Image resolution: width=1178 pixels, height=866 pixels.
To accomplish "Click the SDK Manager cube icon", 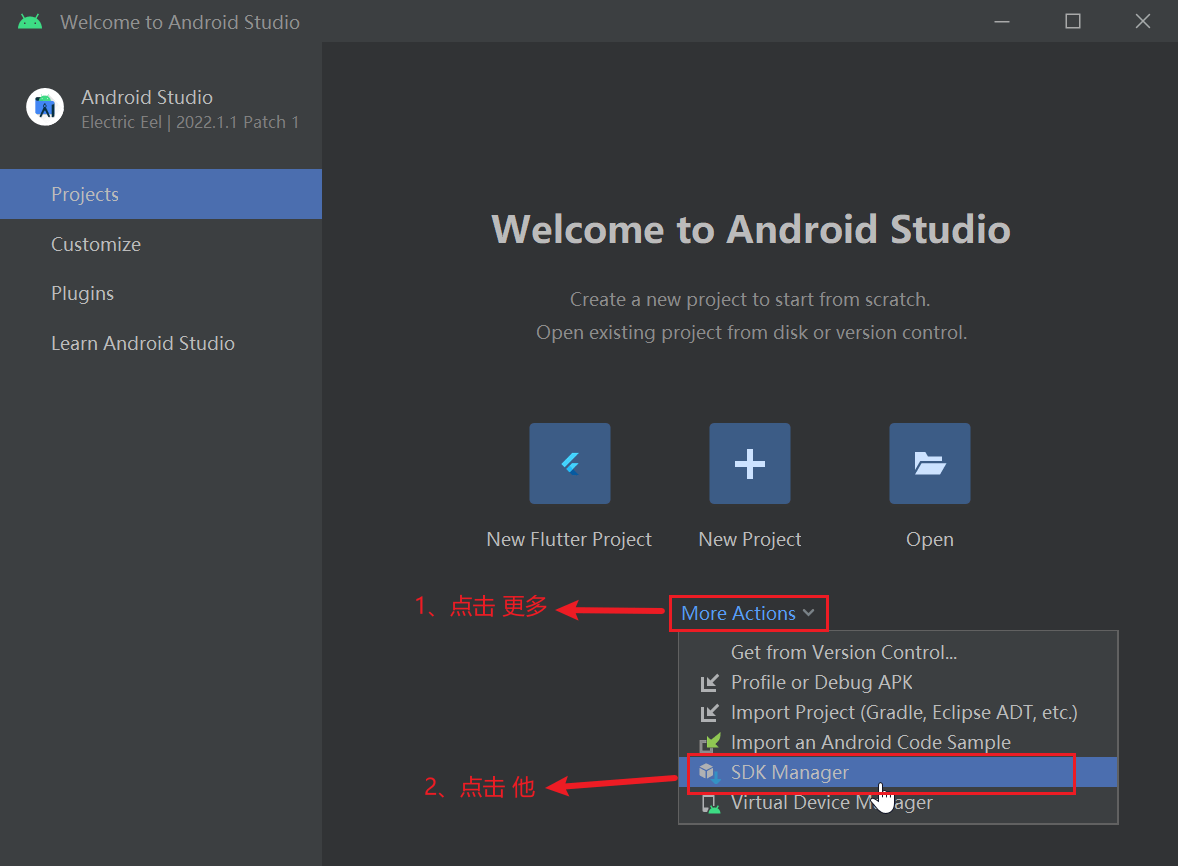I will (x=709, y=772).
